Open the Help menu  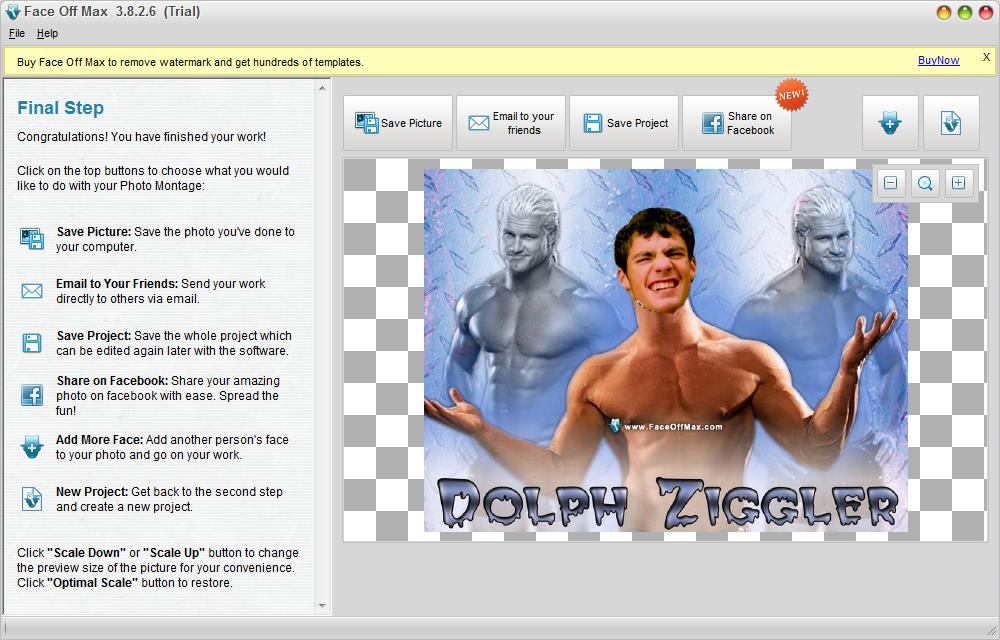point(47,33)
